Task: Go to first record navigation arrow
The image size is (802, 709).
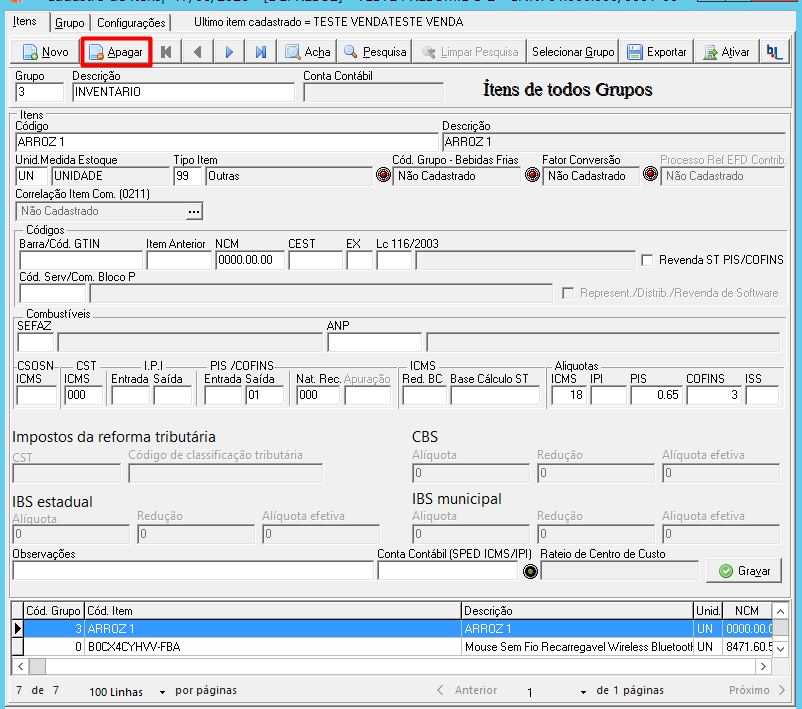Action: (166, 52)
